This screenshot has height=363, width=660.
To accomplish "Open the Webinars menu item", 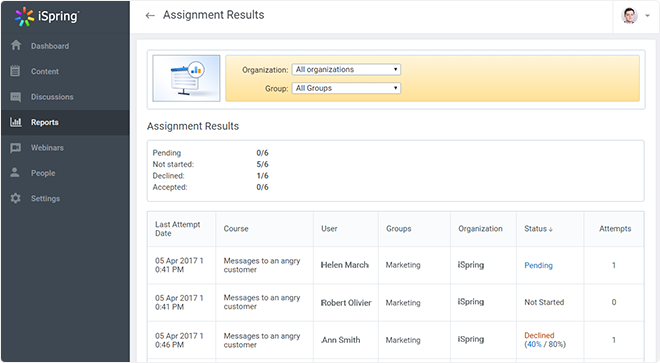I will tap(47, 148).
